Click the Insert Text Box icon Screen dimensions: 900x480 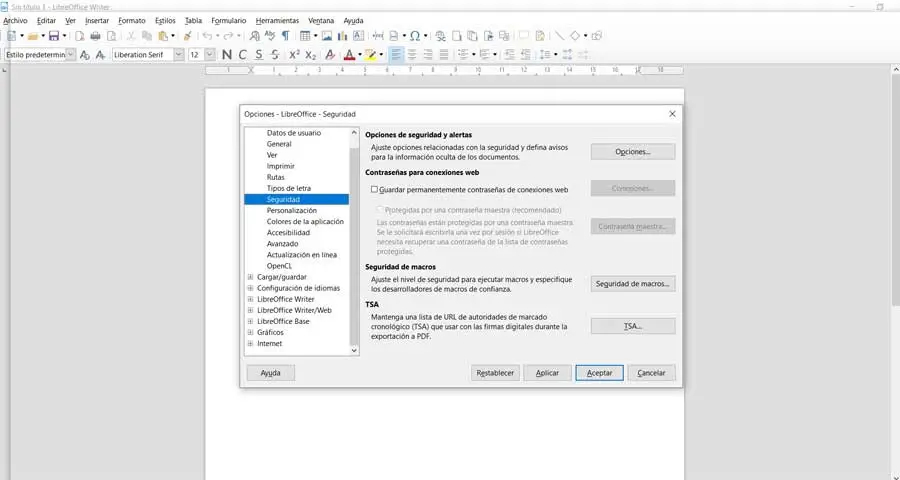(x=359, y=36)
